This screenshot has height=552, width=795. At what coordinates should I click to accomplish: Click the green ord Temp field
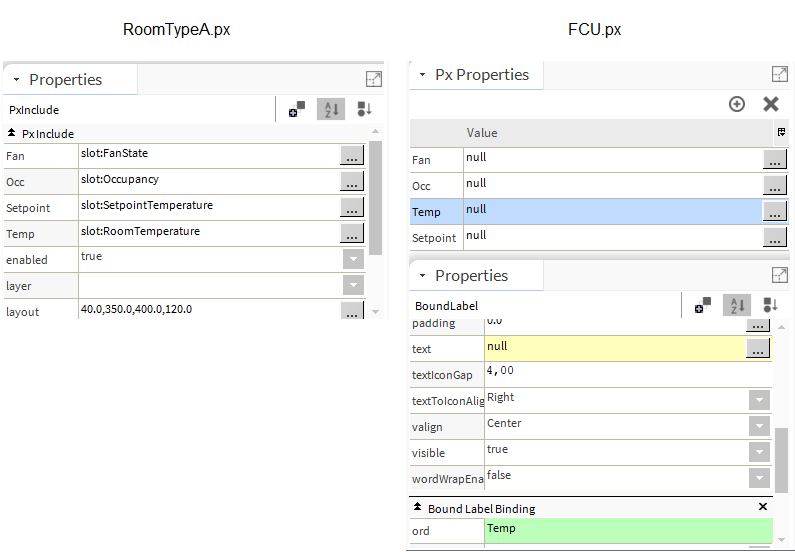click(628, 530)
